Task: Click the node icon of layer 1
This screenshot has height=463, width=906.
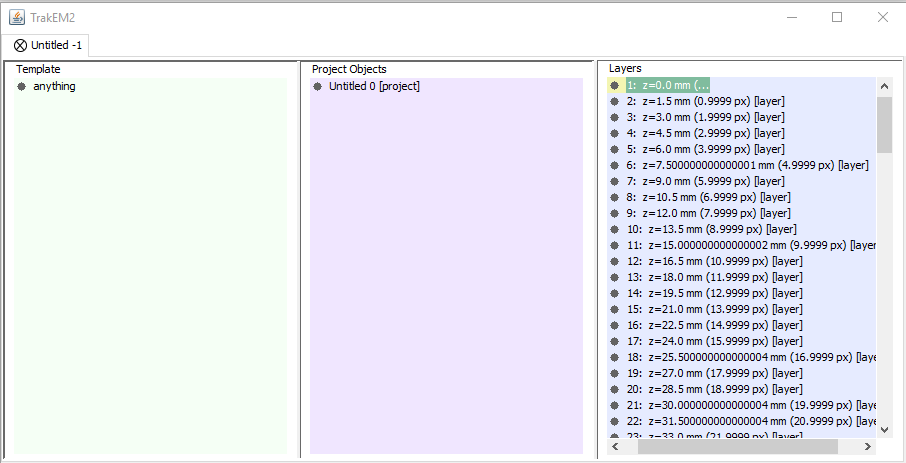Action: [x=615, y=85]
